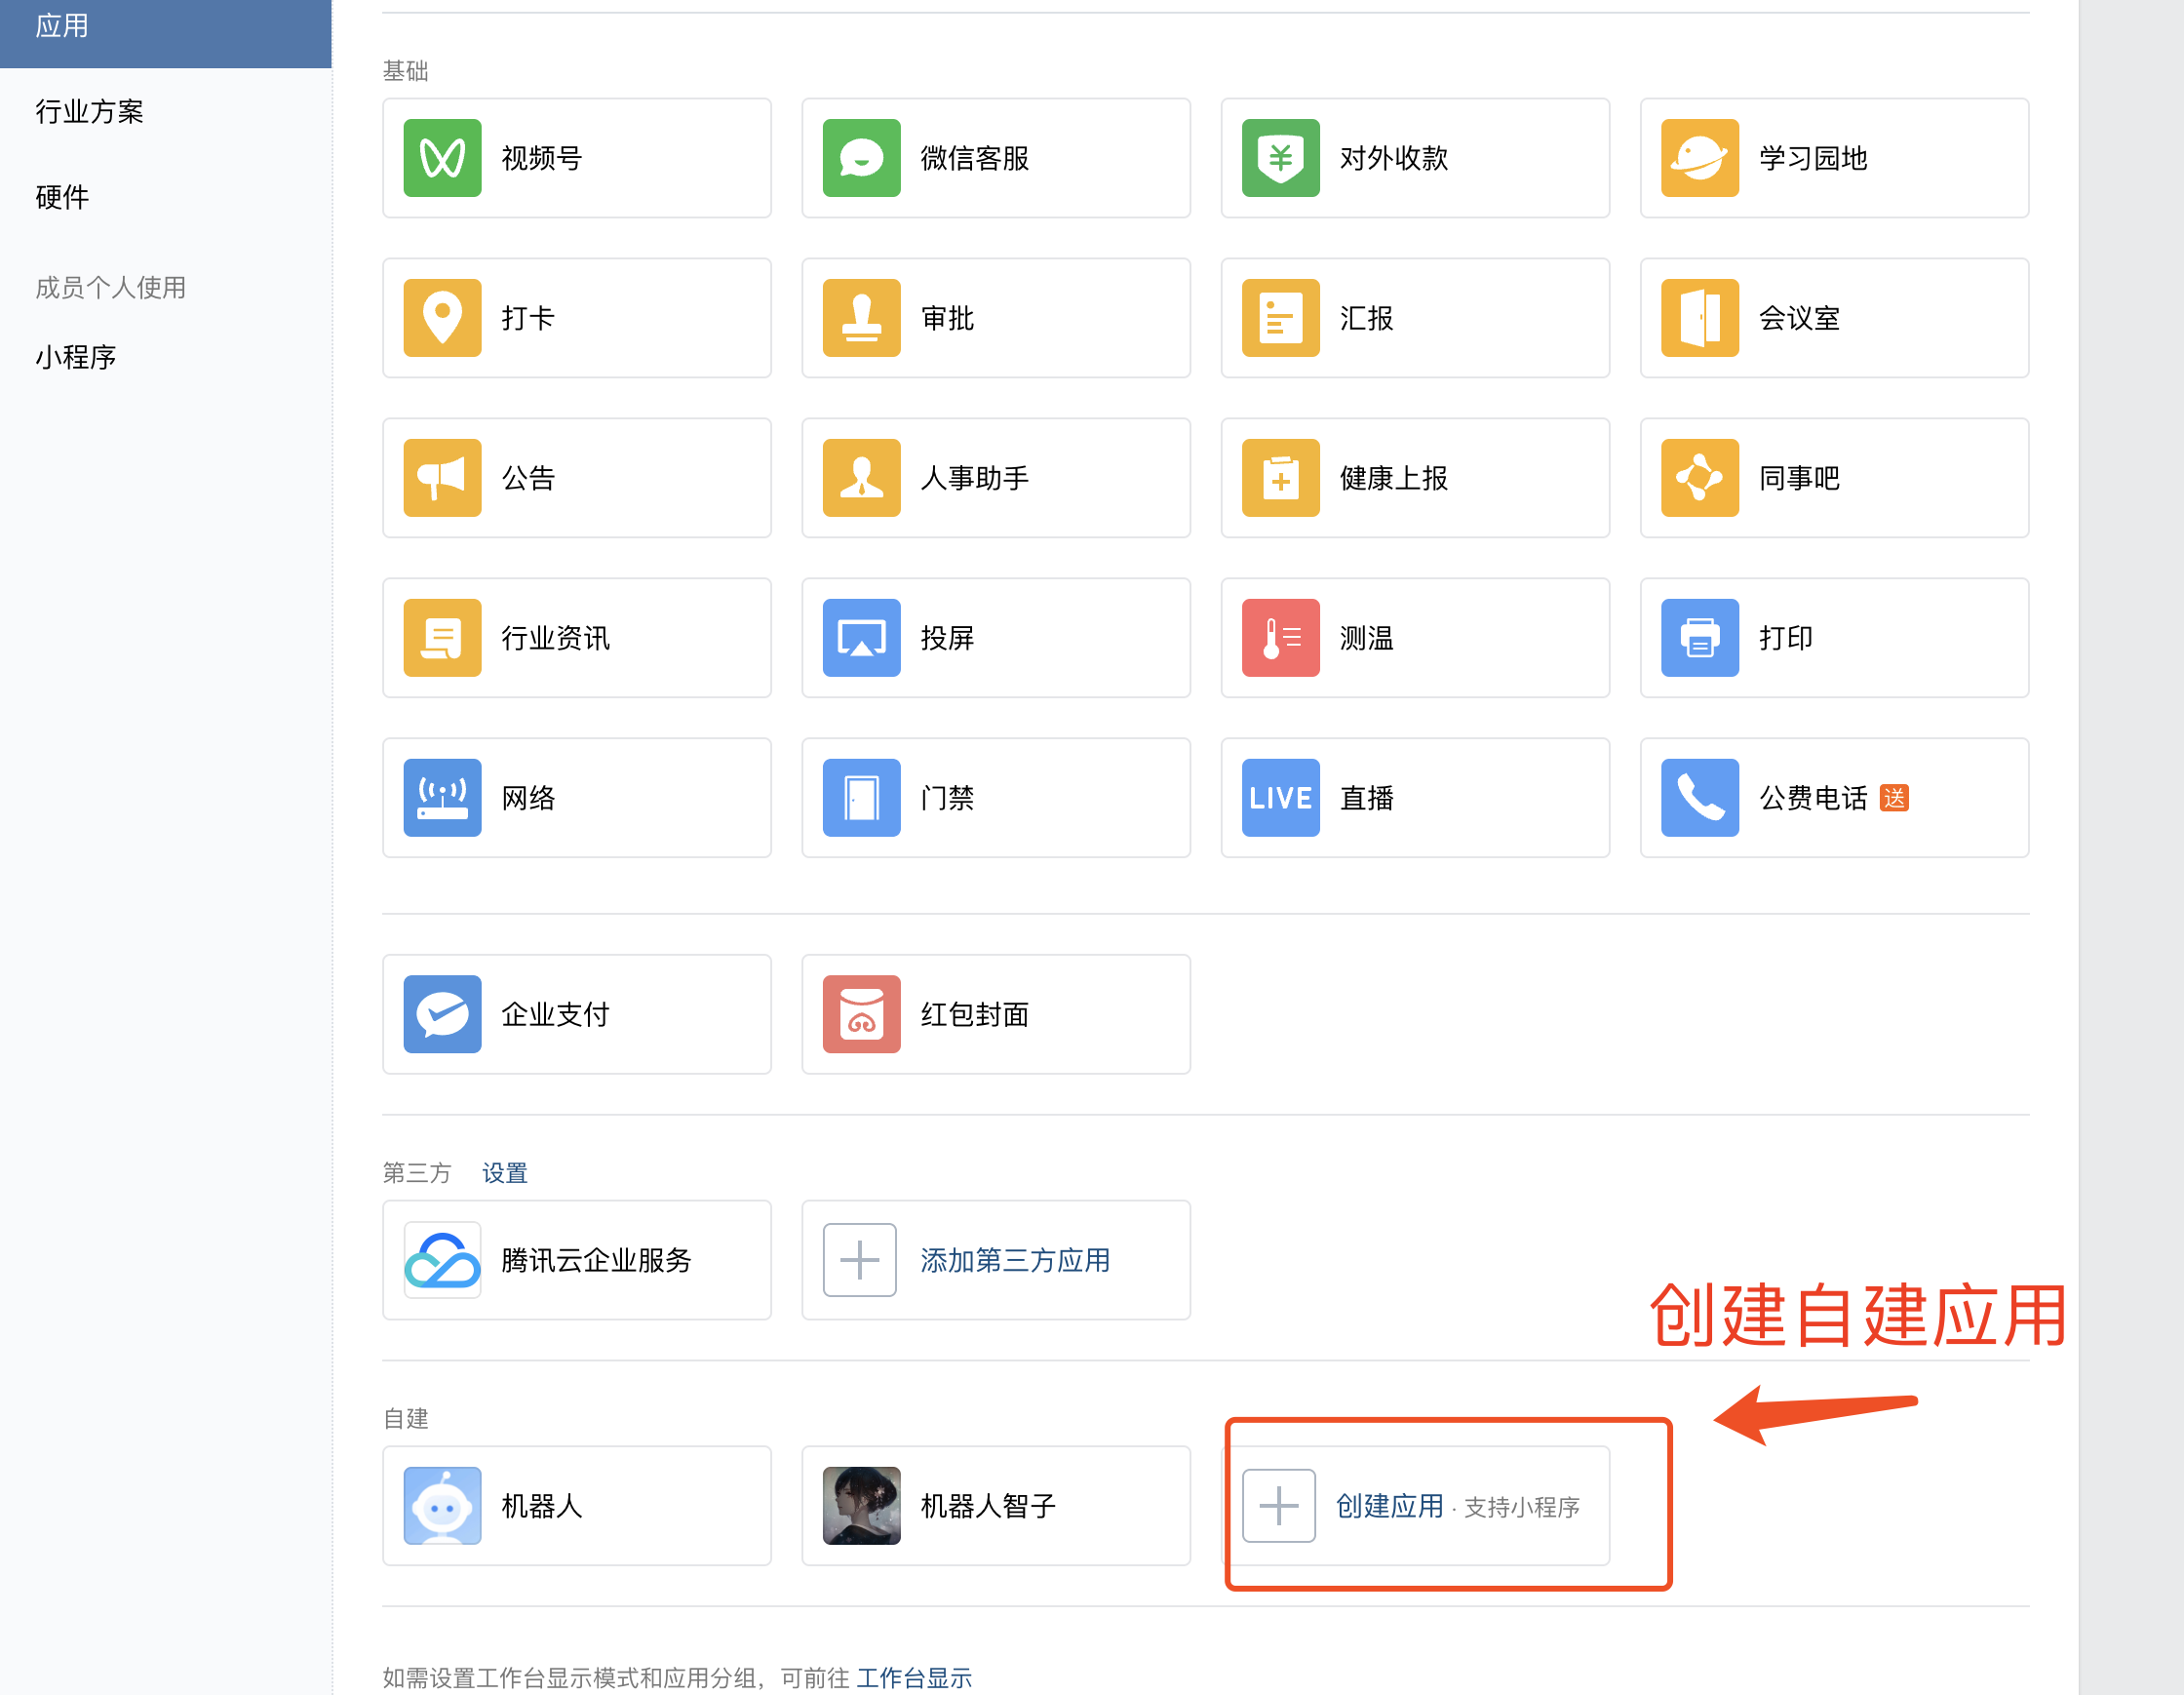Open the 打卡 location pin icon
2184x1695 pixels.
point(442,318)
